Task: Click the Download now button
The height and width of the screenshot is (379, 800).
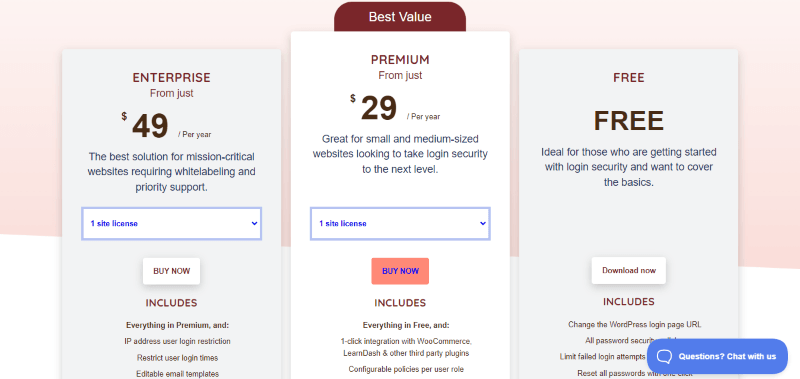Action: click(629, 270)
